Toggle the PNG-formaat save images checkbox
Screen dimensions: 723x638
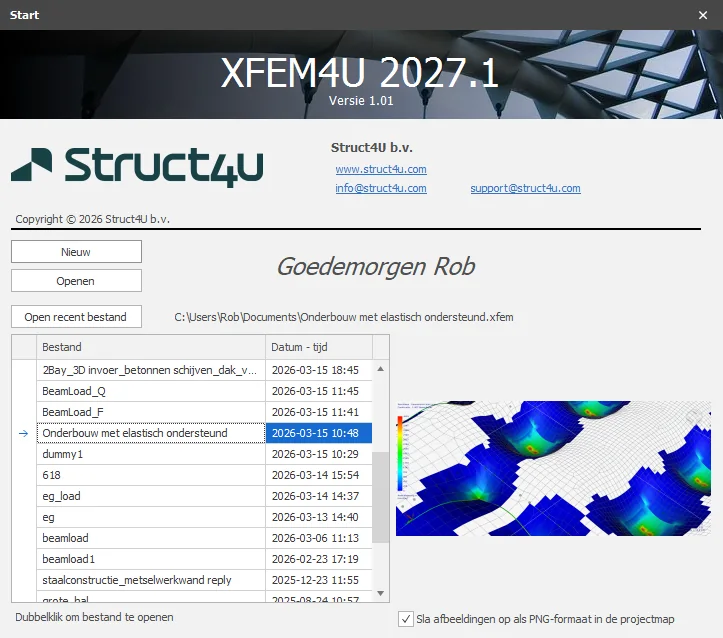[406, 619]
